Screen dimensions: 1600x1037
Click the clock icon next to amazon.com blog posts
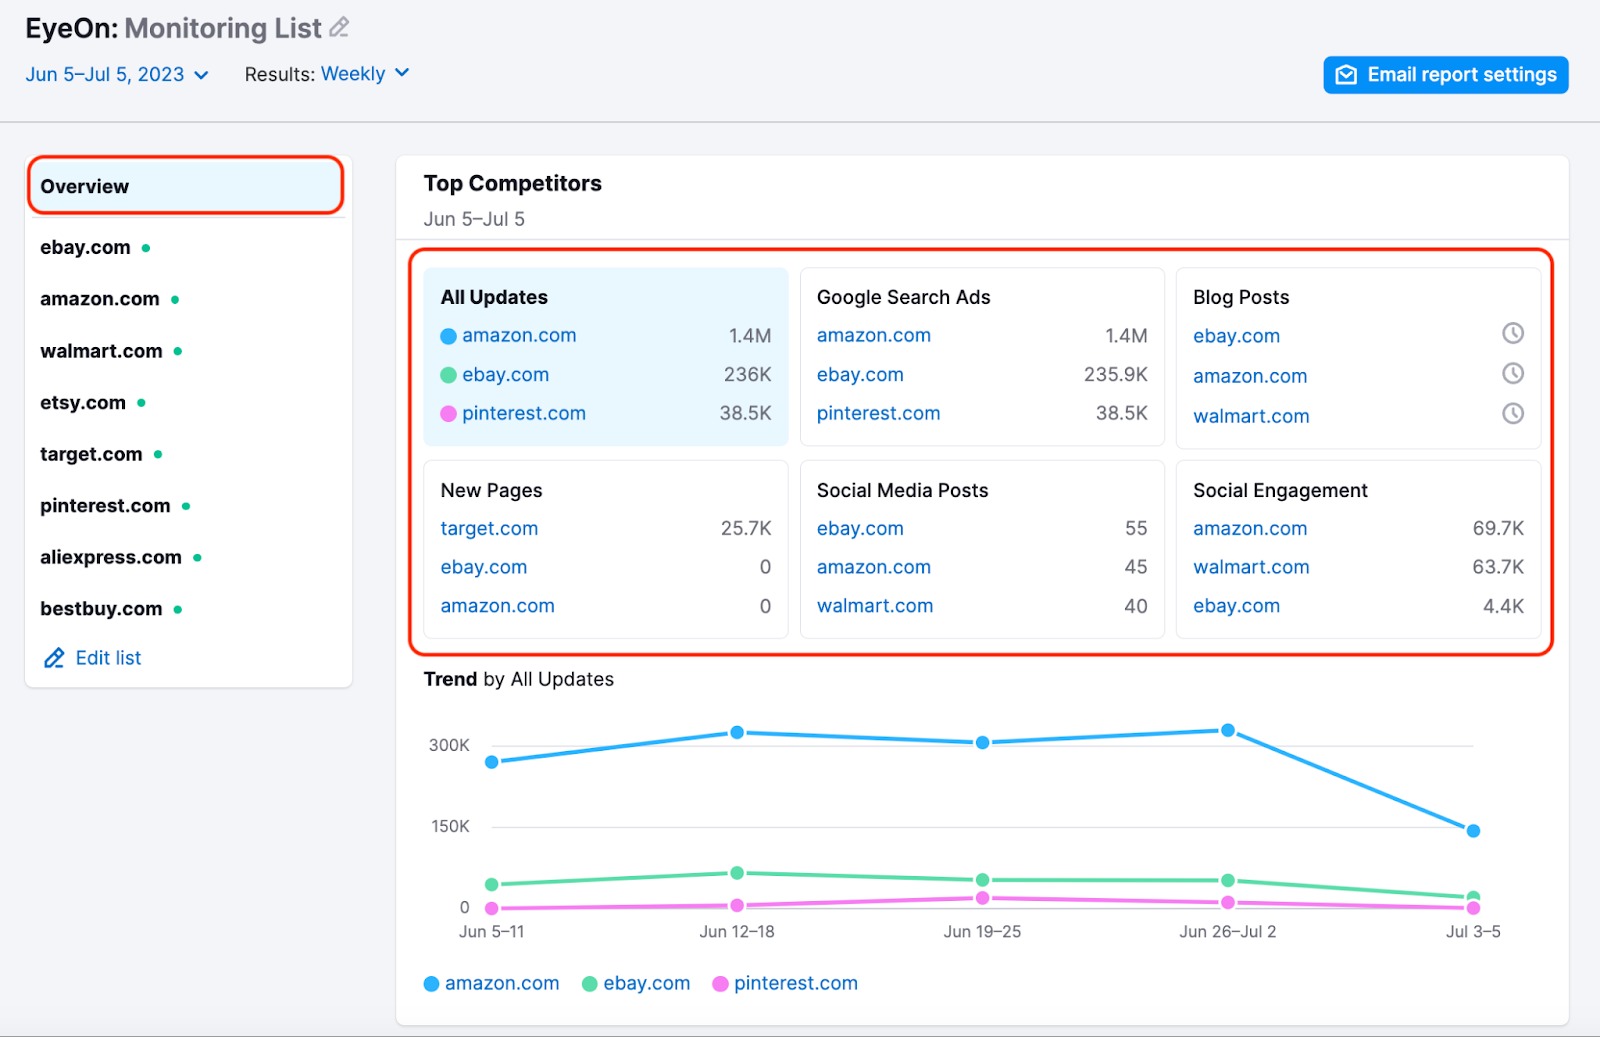(x=1512, y=374)
